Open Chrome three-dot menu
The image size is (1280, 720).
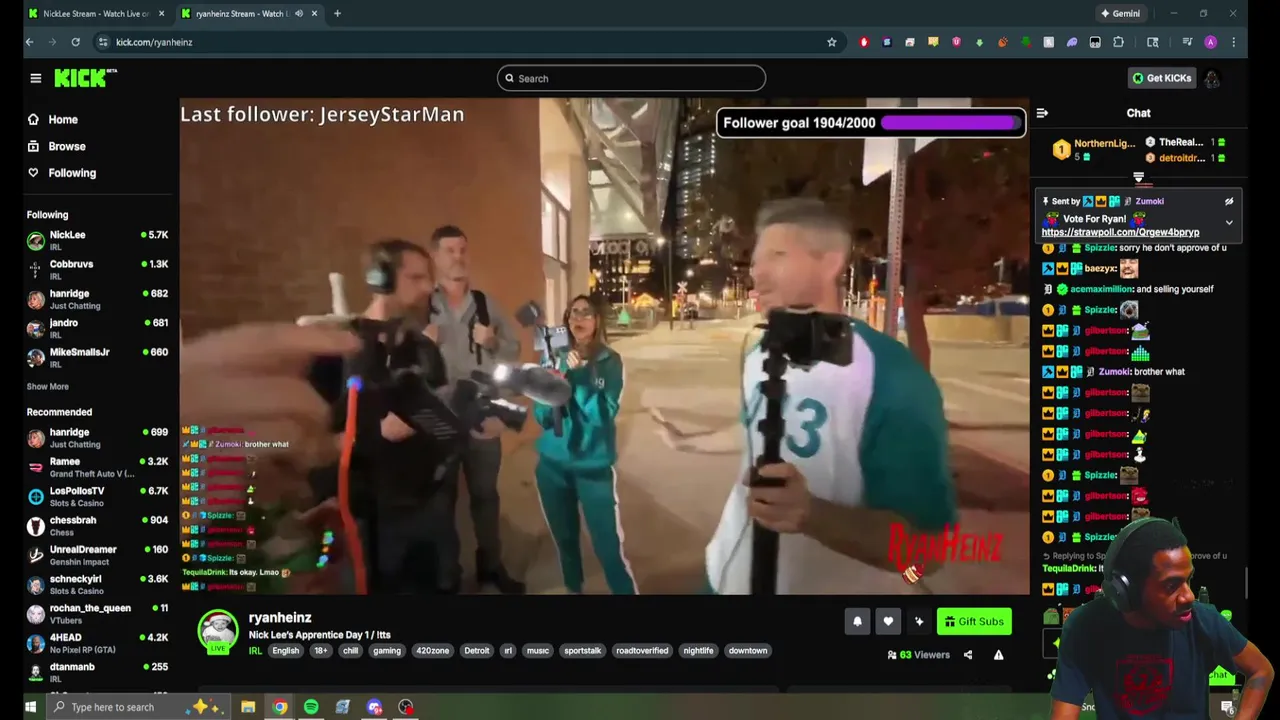1234,42
